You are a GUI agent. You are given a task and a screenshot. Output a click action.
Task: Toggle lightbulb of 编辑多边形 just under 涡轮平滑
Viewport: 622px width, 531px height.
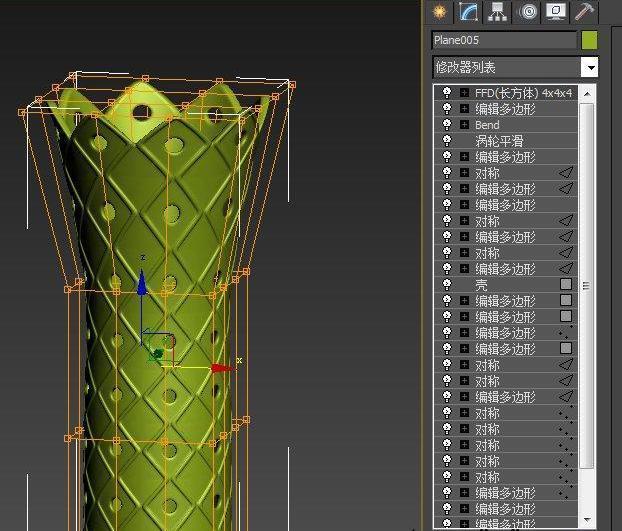pos(447,157)
